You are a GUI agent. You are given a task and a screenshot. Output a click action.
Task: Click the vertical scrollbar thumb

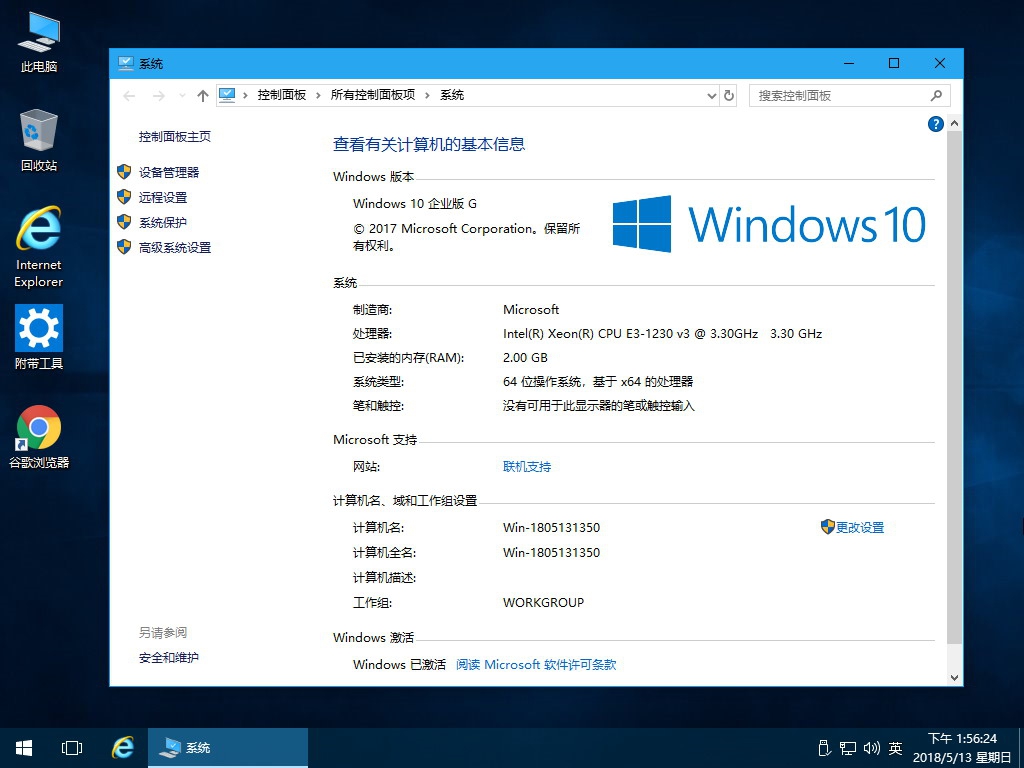pos(954,387)
